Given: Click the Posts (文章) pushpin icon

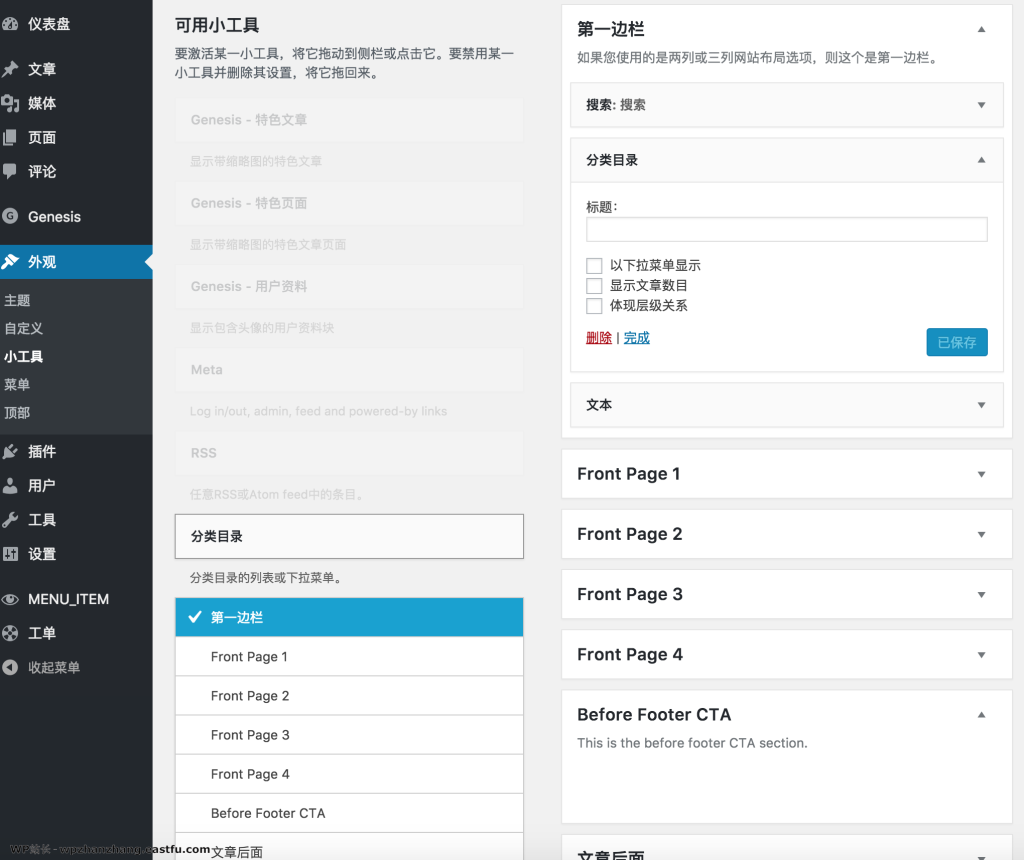Looking at the screenshot, I should (x=10, y=69).
